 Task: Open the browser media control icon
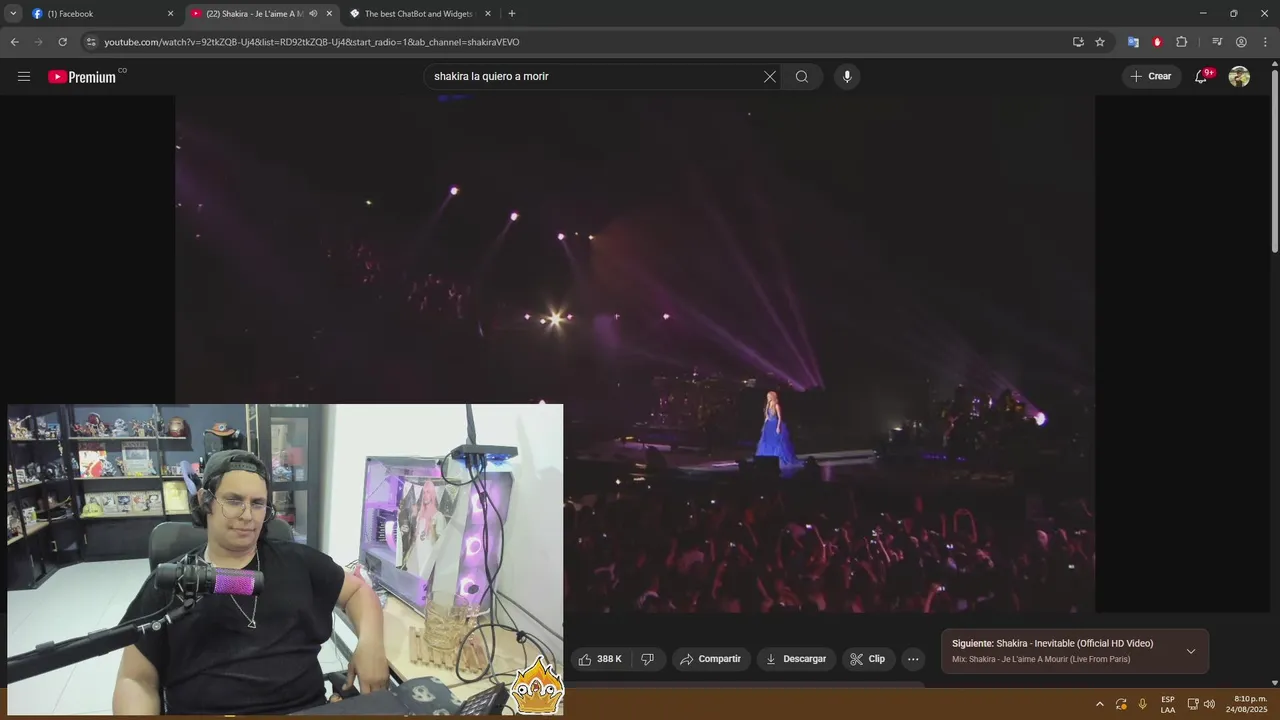pos(1217,42)
